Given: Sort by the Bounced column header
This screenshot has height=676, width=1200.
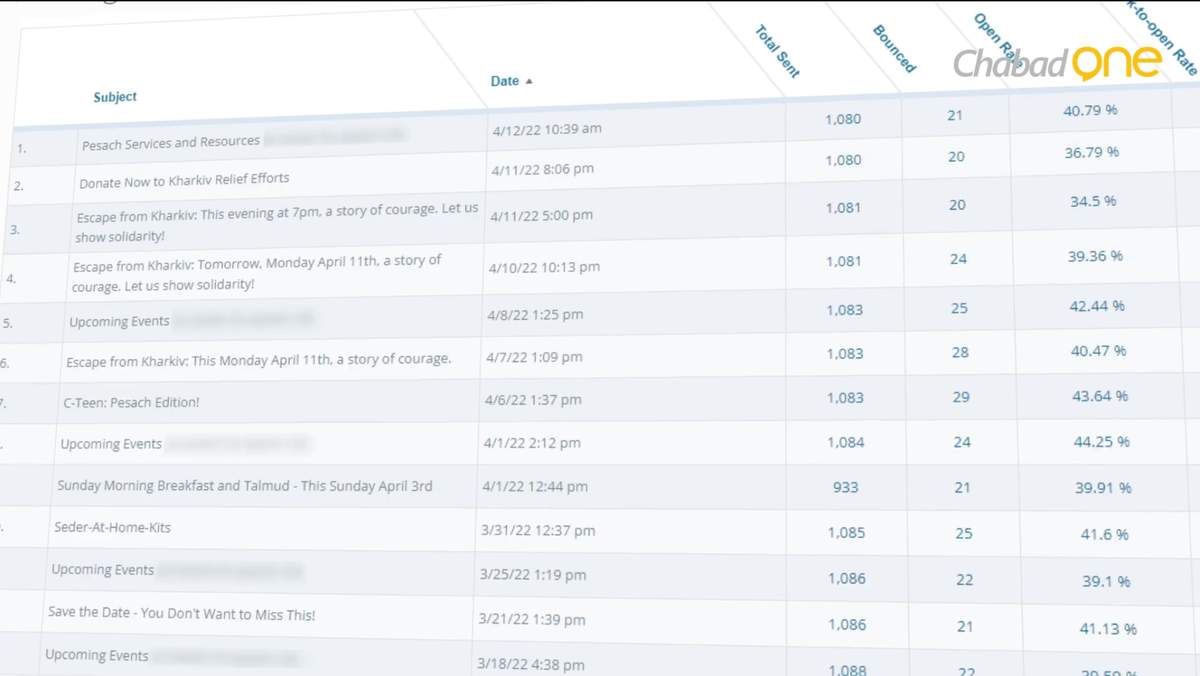Looking at the screenshot, I should pos(894,49).
